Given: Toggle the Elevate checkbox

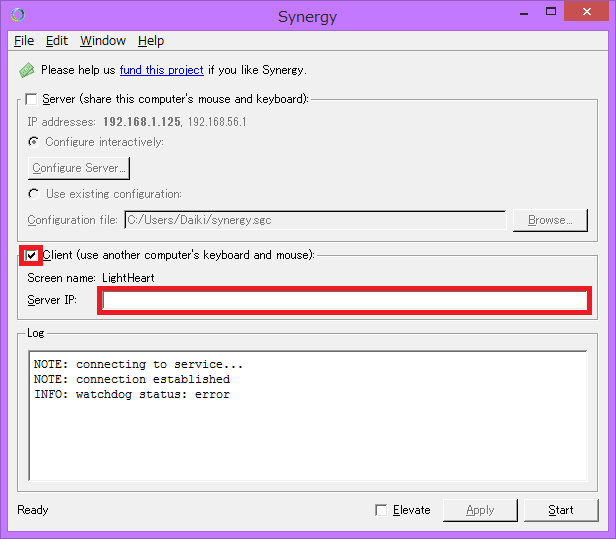Looking at the screenshot, I should coord(381,510).
